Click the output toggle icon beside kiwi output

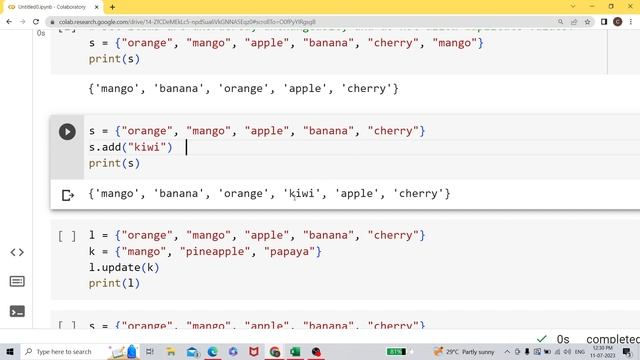[68, 195]
